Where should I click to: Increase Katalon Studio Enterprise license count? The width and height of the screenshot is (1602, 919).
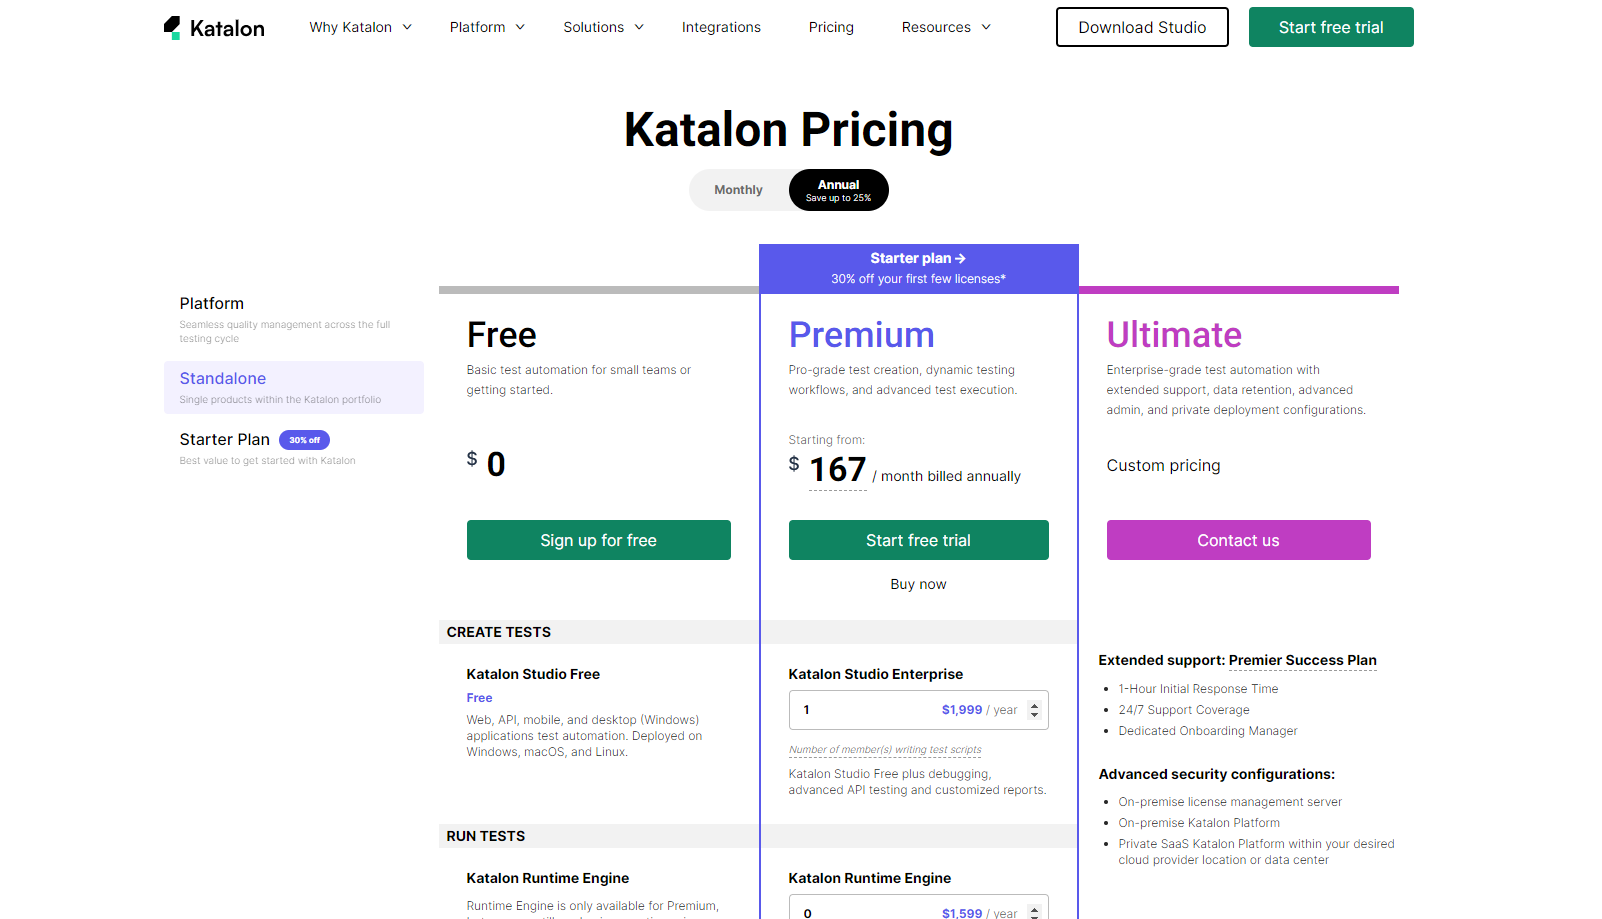[x=1034, y=705]
